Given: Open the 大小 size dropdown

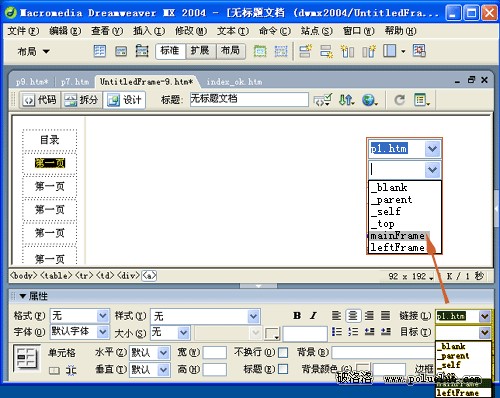Looking at the screenshot, I should (x=183, y=332).
